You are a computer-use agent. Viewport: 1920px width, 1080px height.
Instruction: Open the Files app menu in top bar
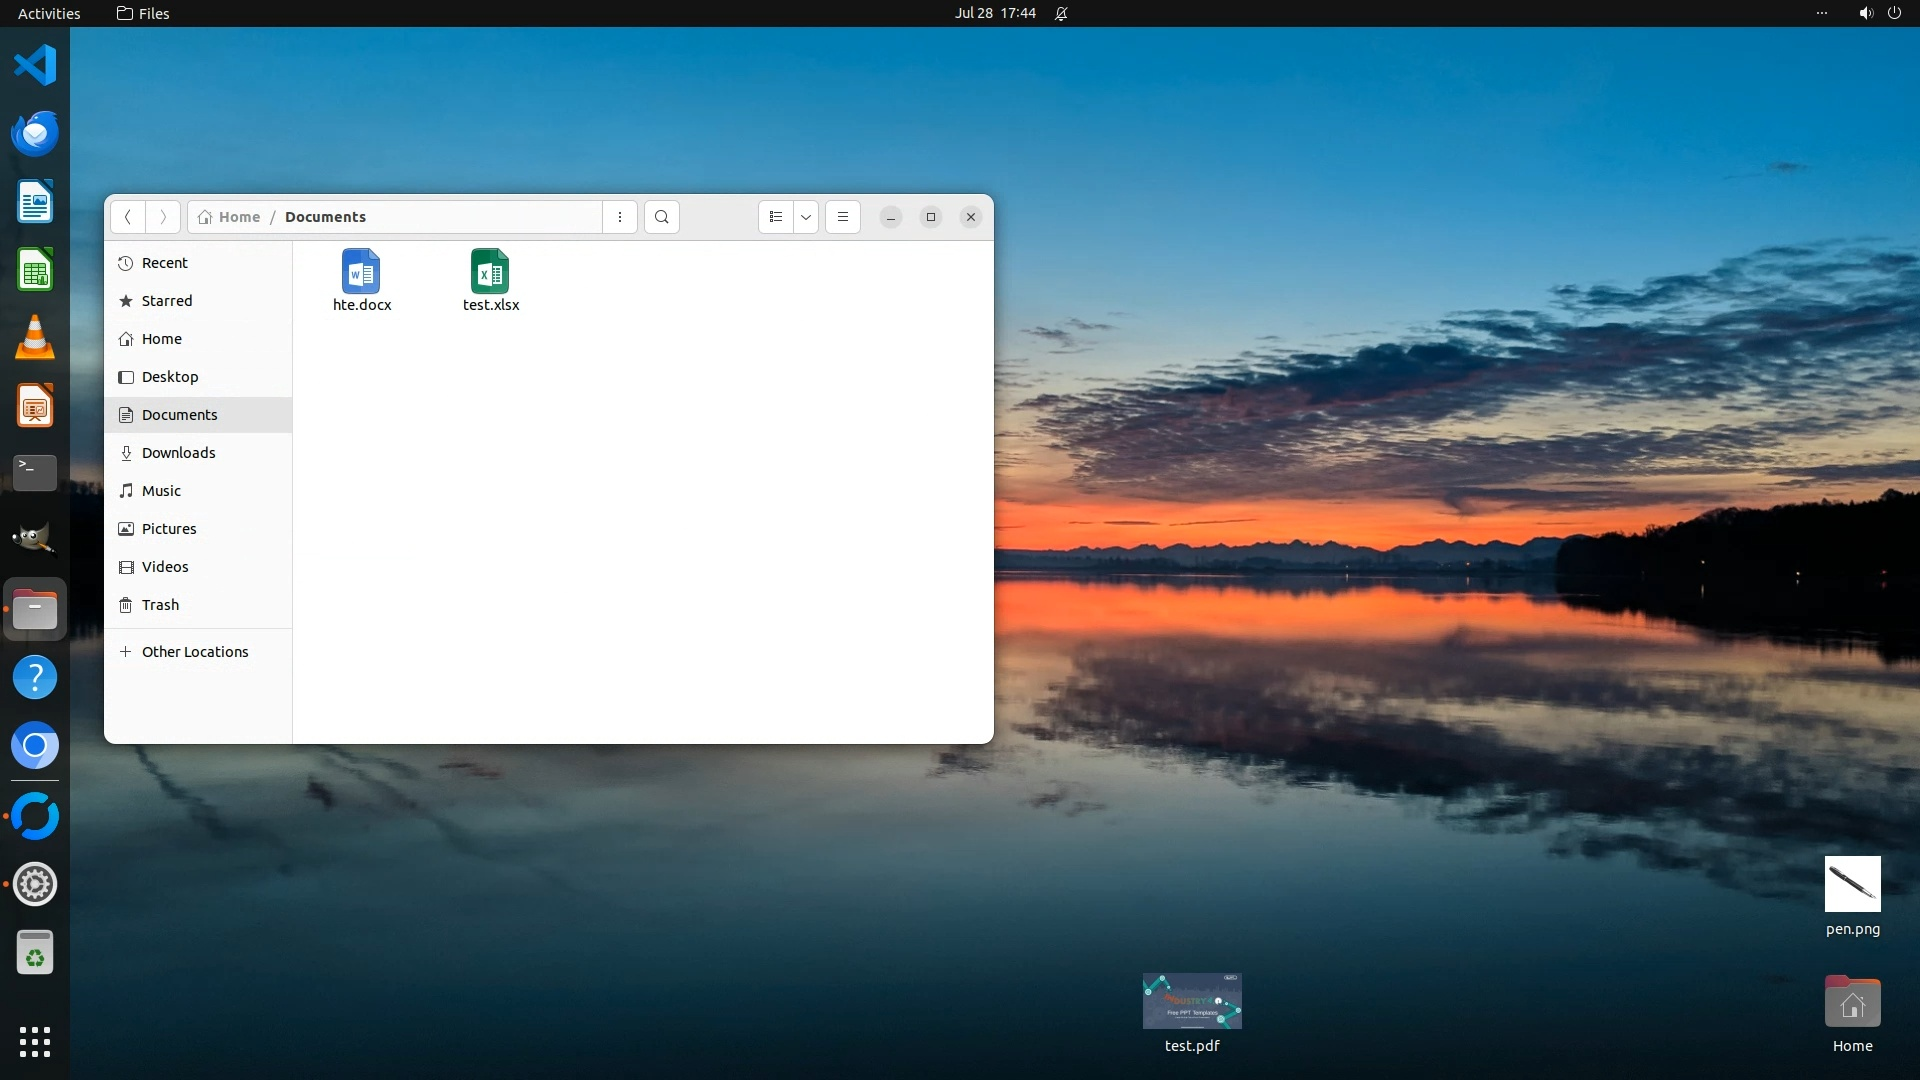click(x=143, y=13)
